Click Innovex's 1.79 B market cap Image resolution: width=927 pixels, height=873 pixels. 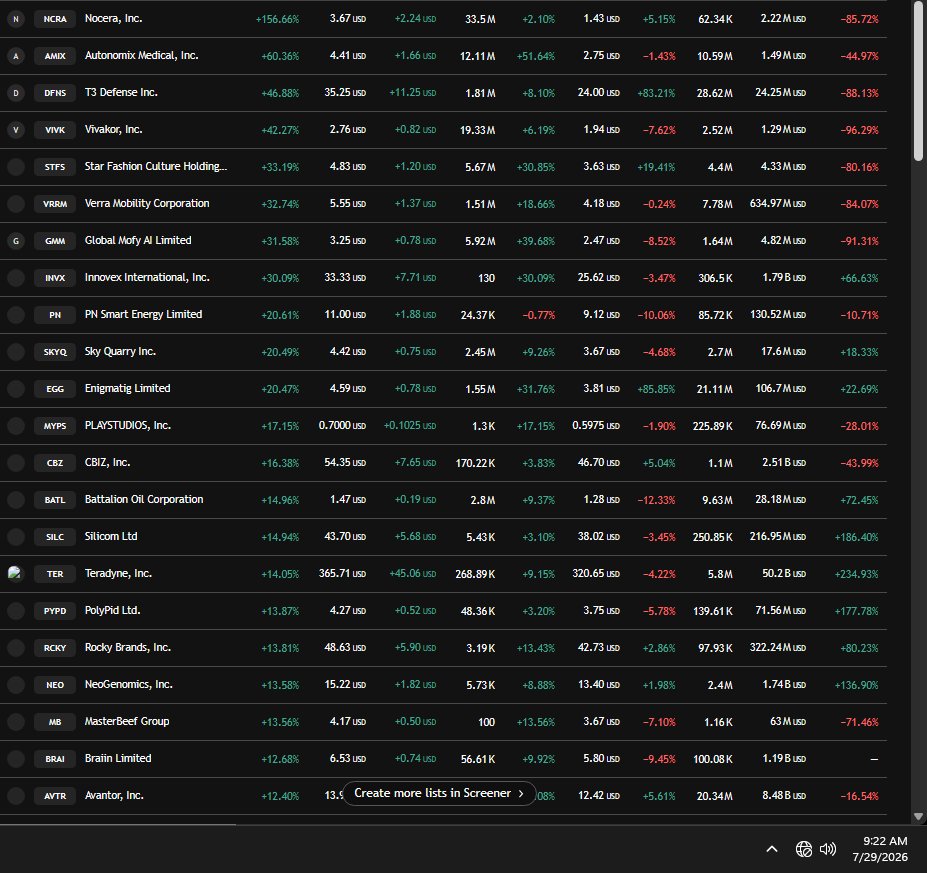[x=784, y=277]
